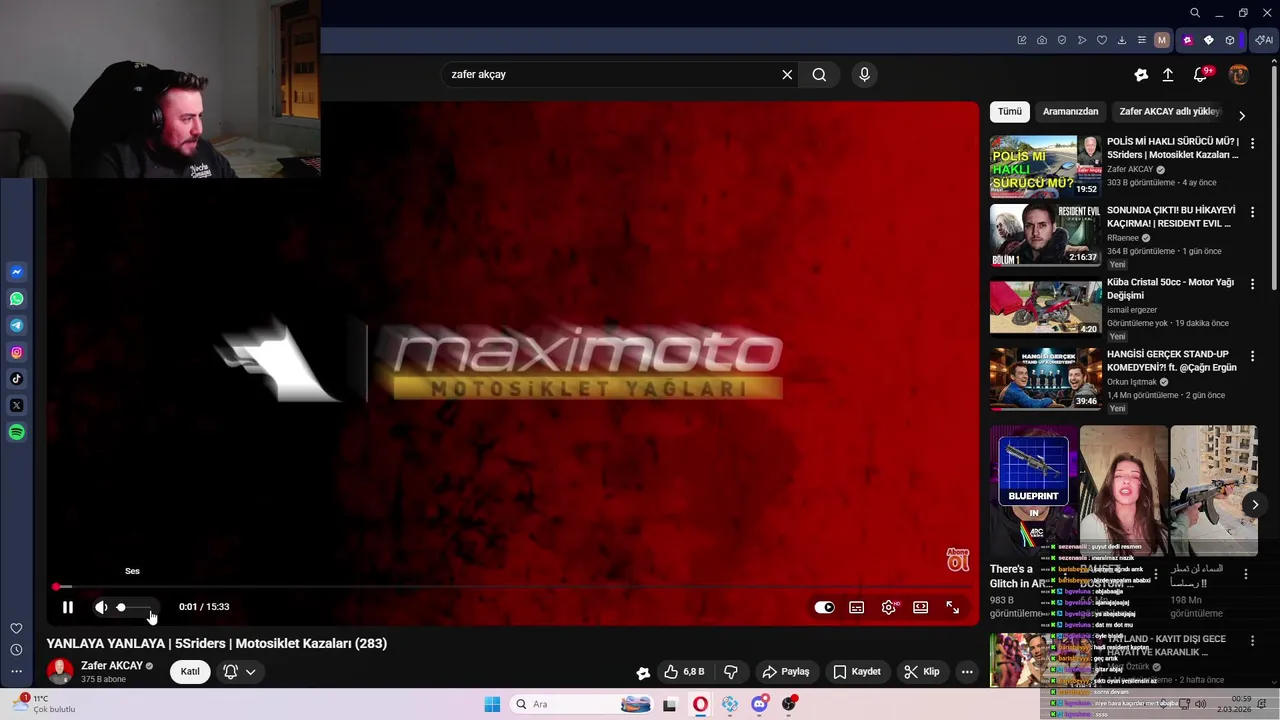
Task: Open the Zafer AKCAY channel name link
Action: click(112, 666)
